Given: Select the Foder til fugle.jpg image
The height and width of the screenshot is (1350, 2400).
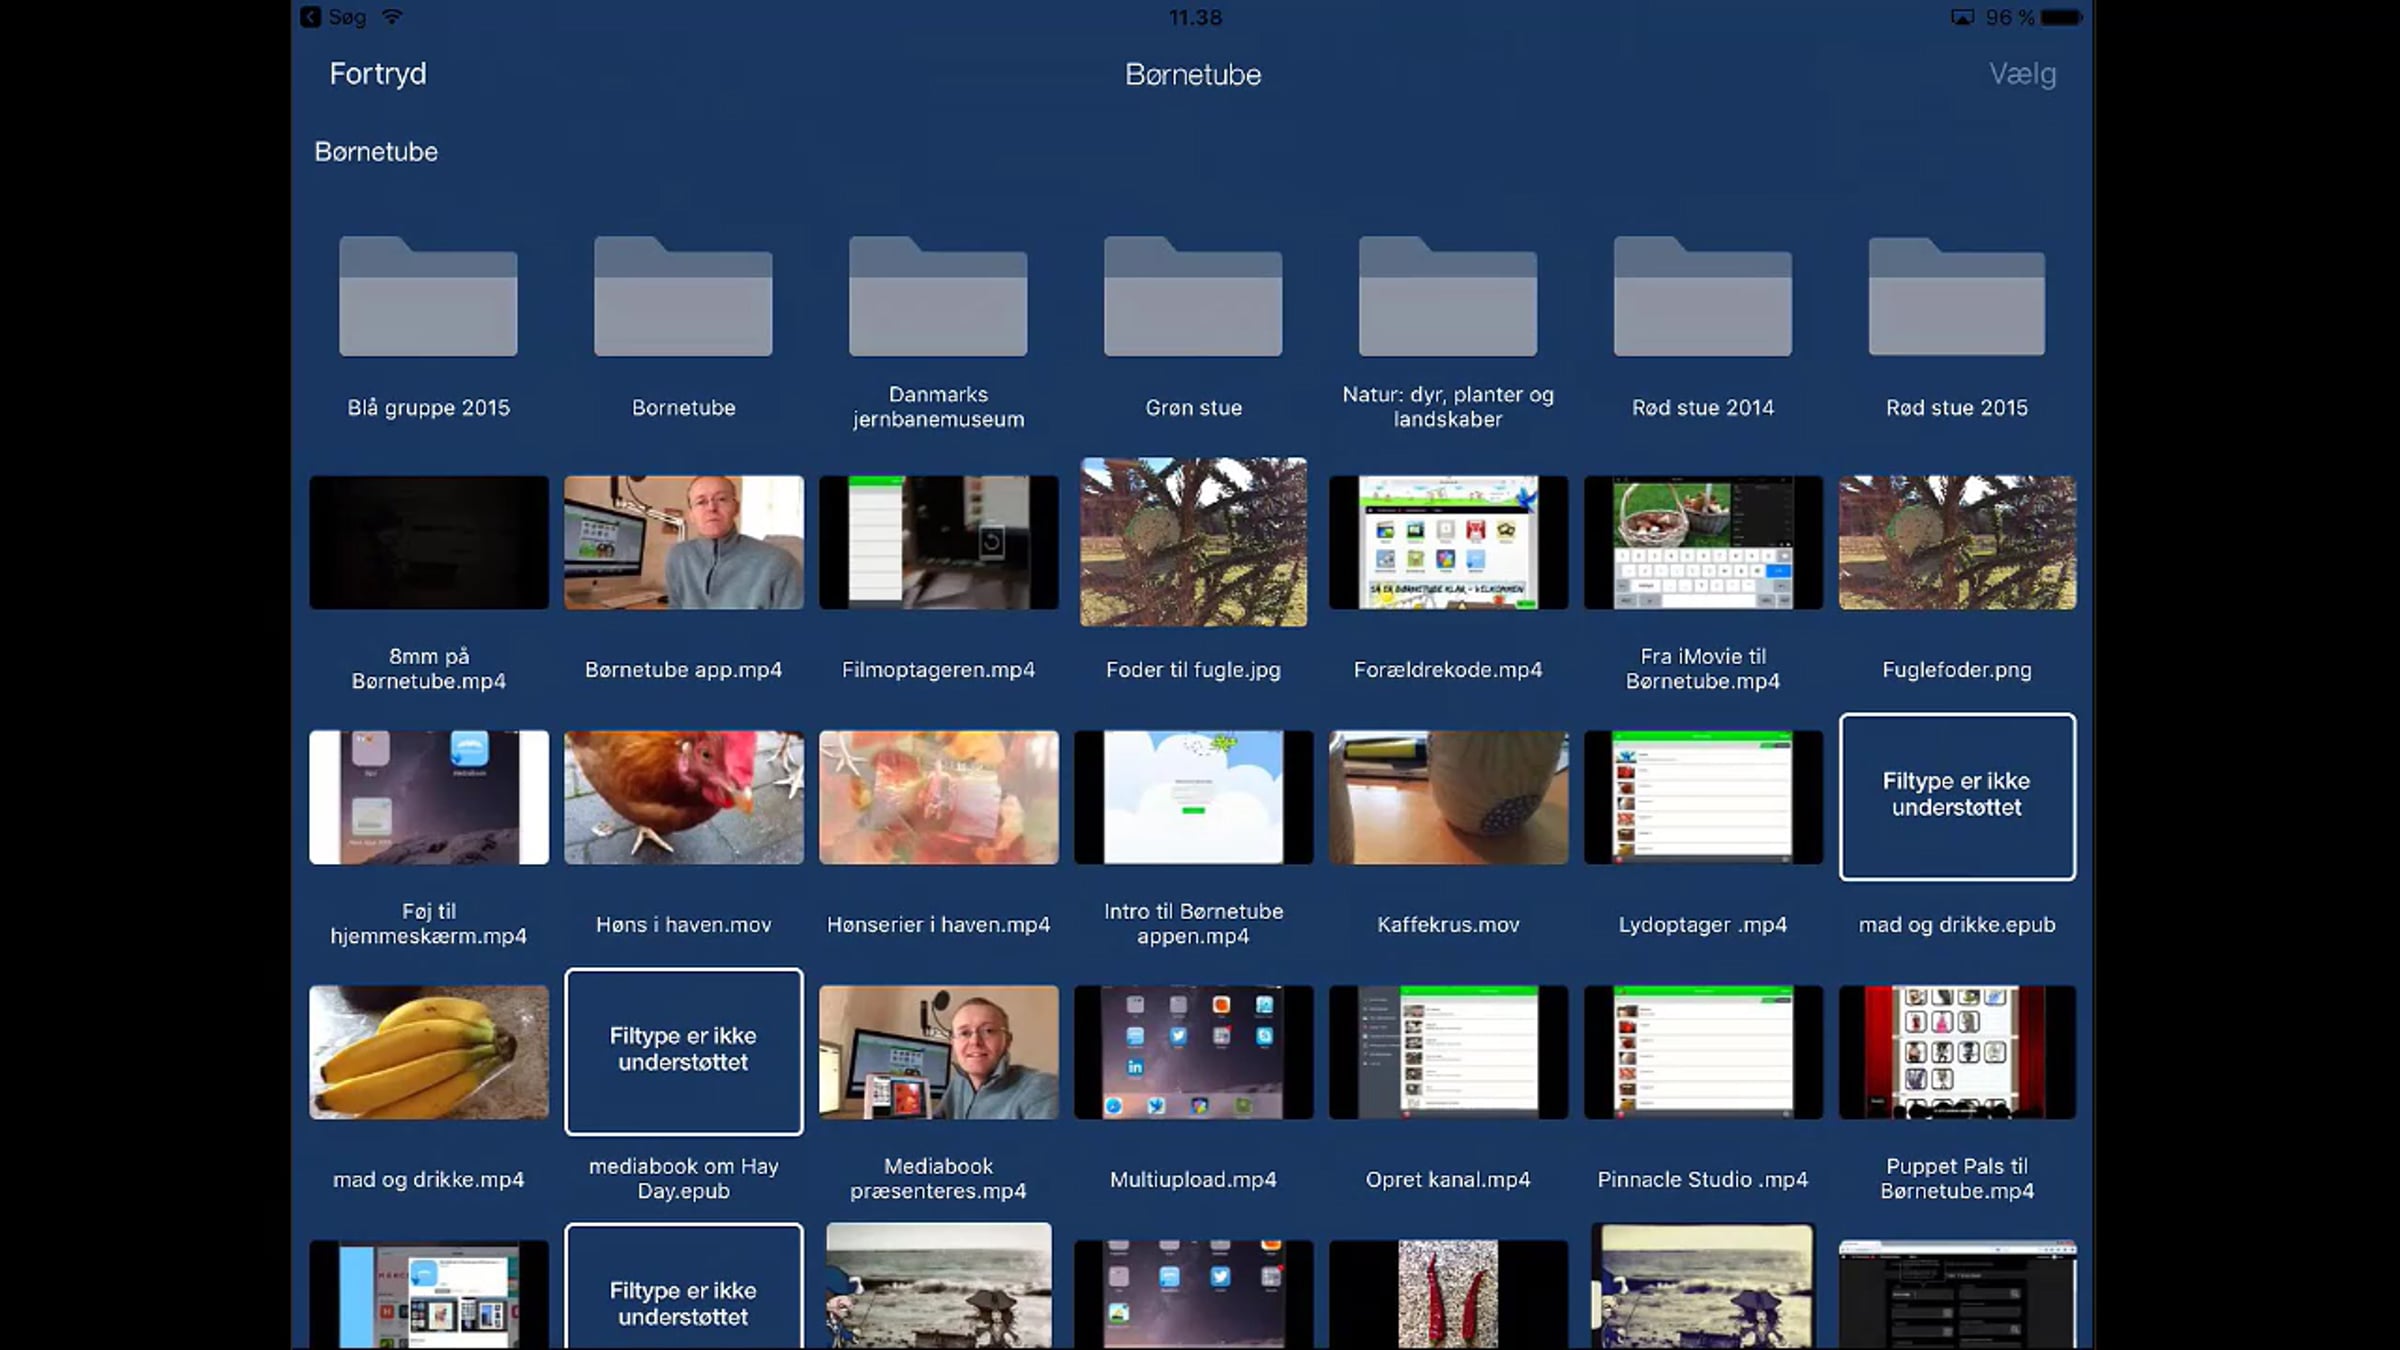Looking at the screenshot, I should coord(1193,542).
